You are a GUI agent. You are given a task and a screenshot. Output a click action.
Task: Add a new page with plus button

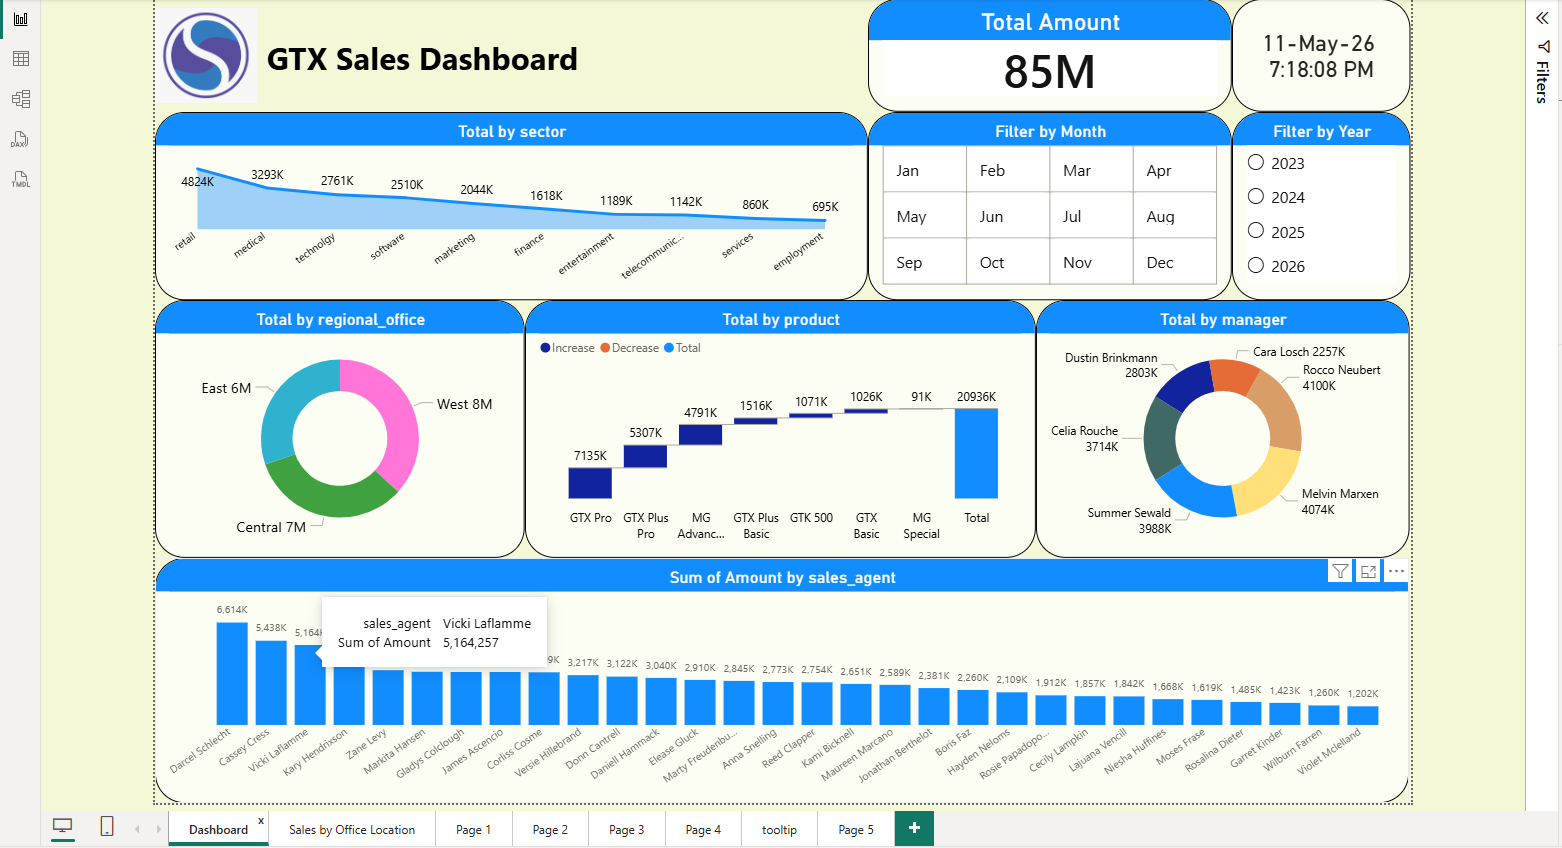coord(914,828)
